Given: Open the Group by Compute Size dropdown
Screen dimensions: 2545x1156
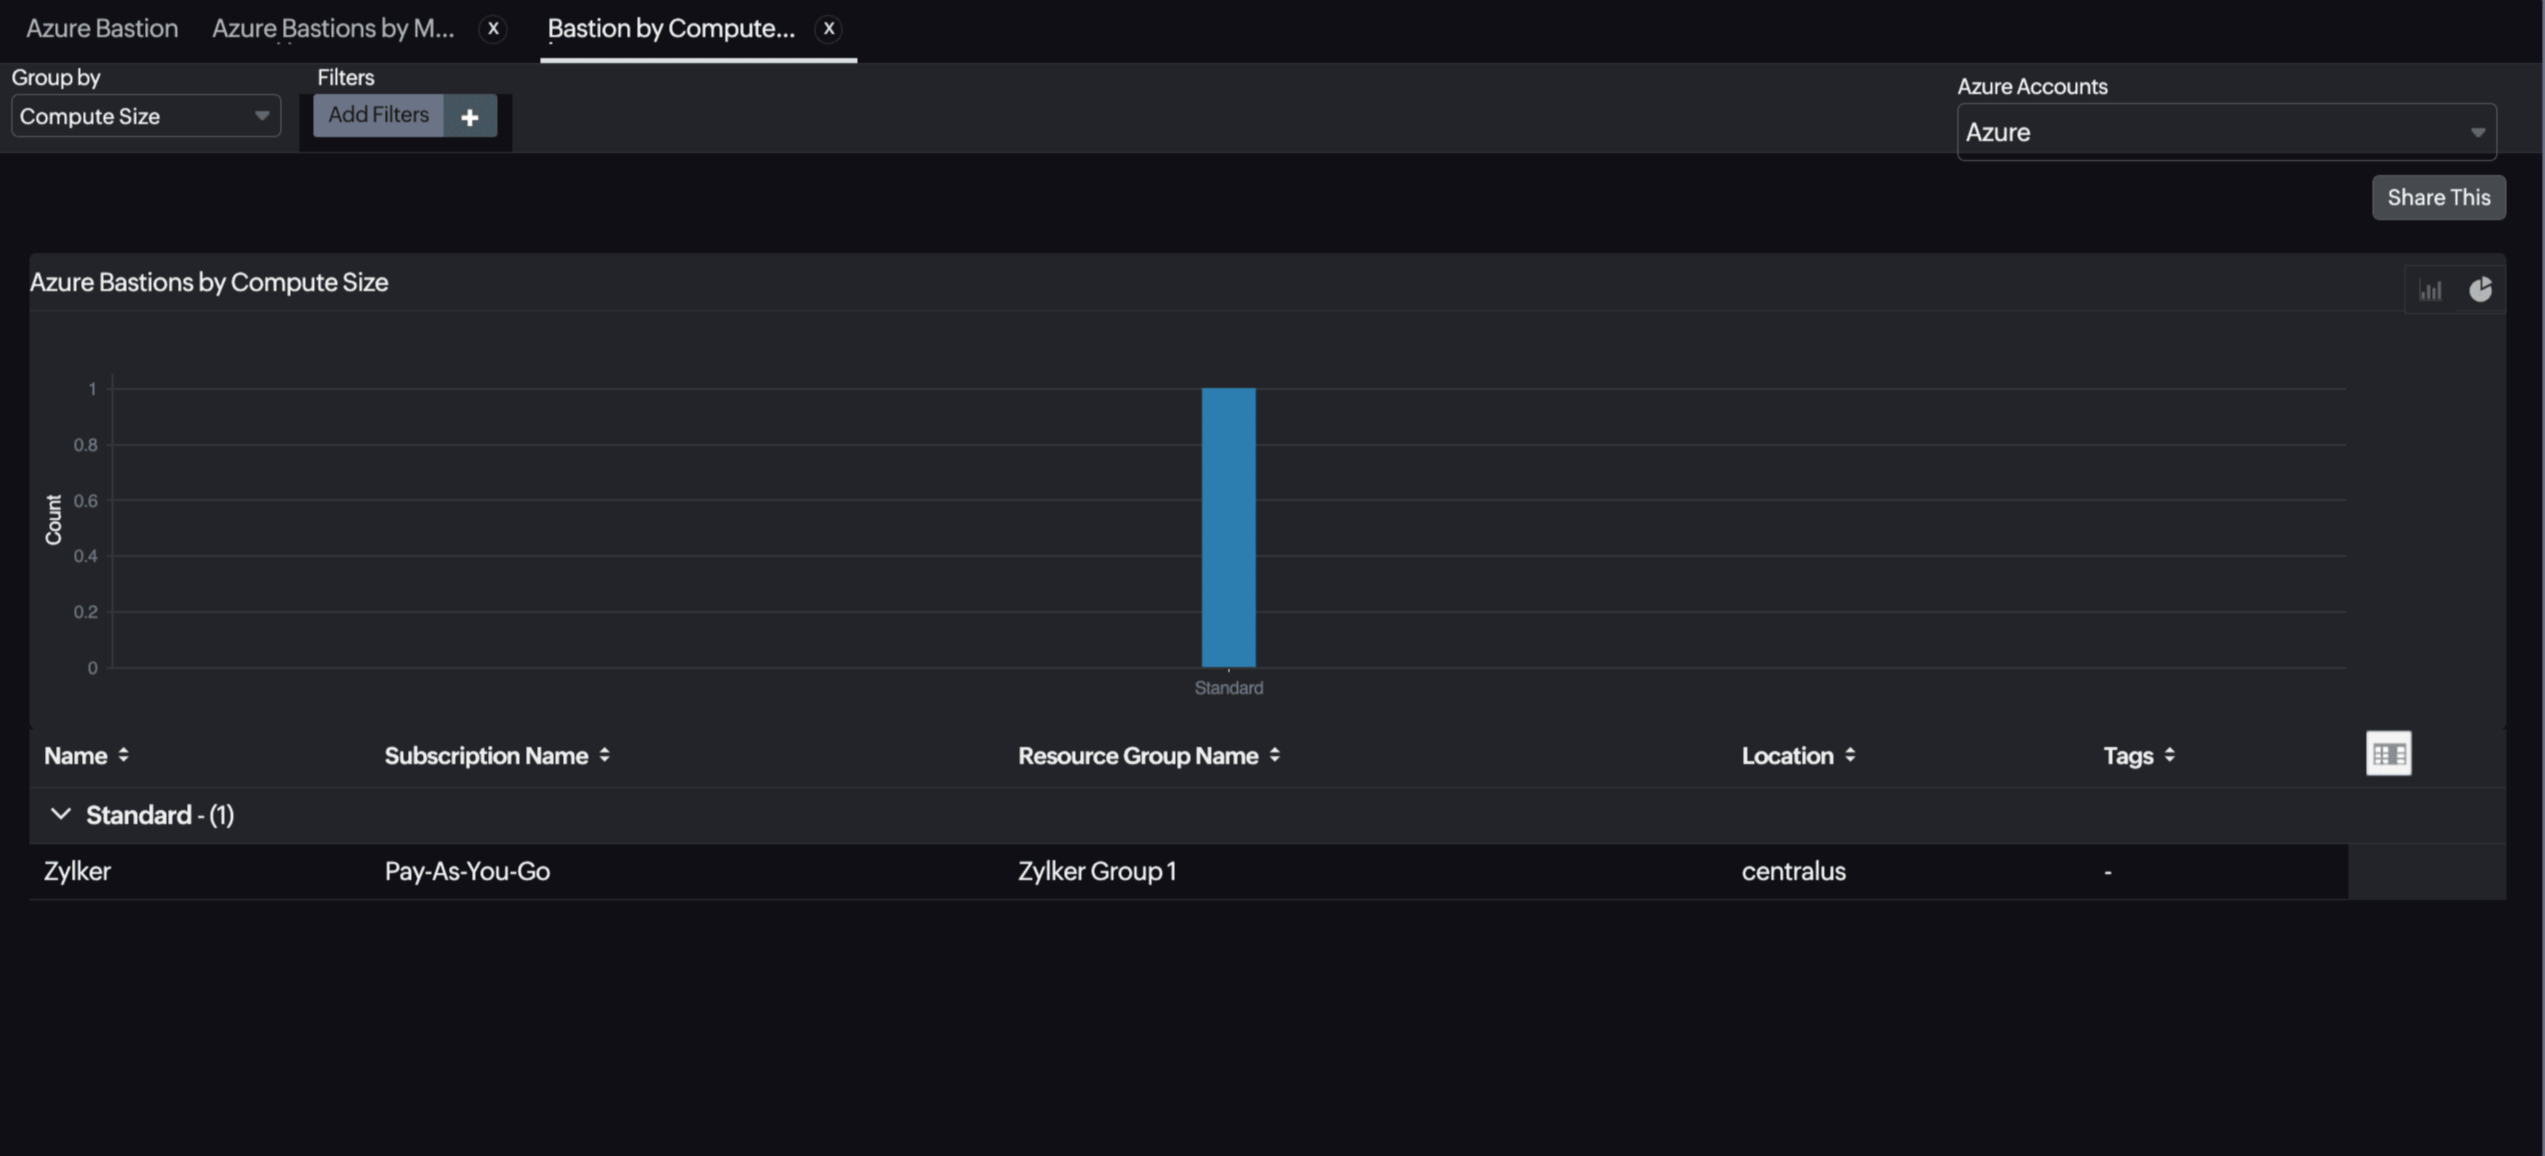Looking at the screenshot, I should pos(146,116).
